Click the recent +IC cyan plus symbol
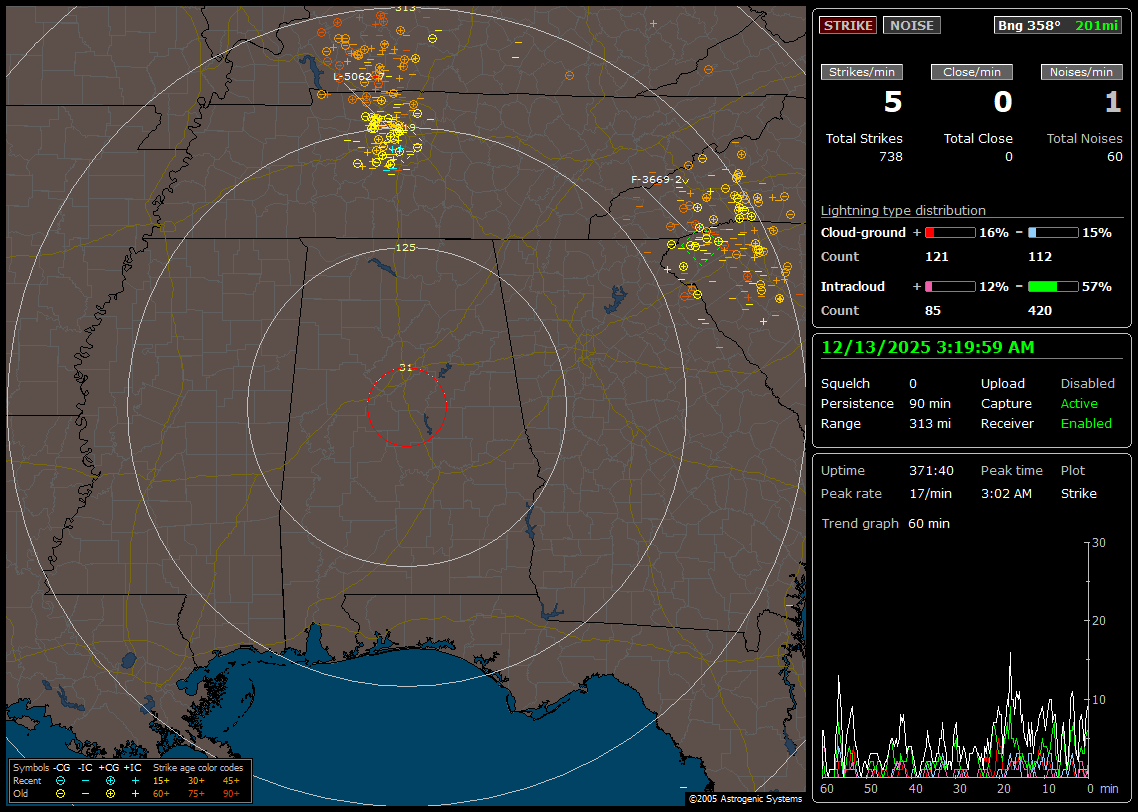Viewport: 1138px width, 812px height. coord(135,780)
